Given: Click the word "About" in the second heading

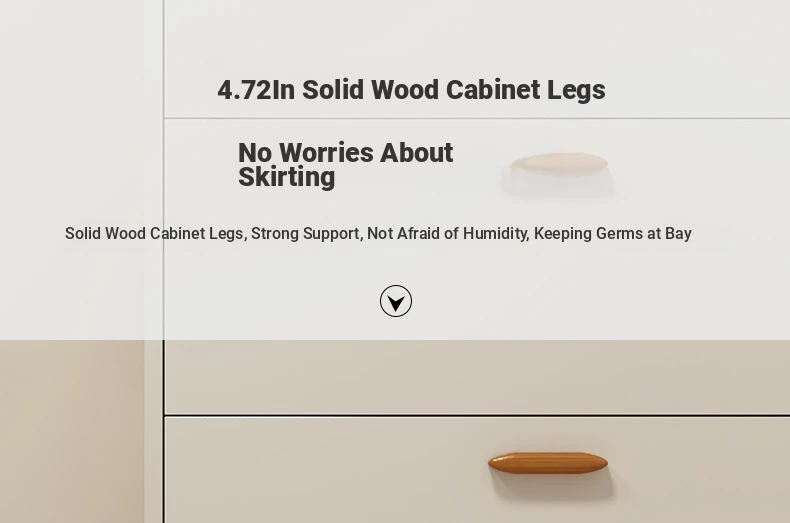Looking at the screenshot, I should (416, 153).
